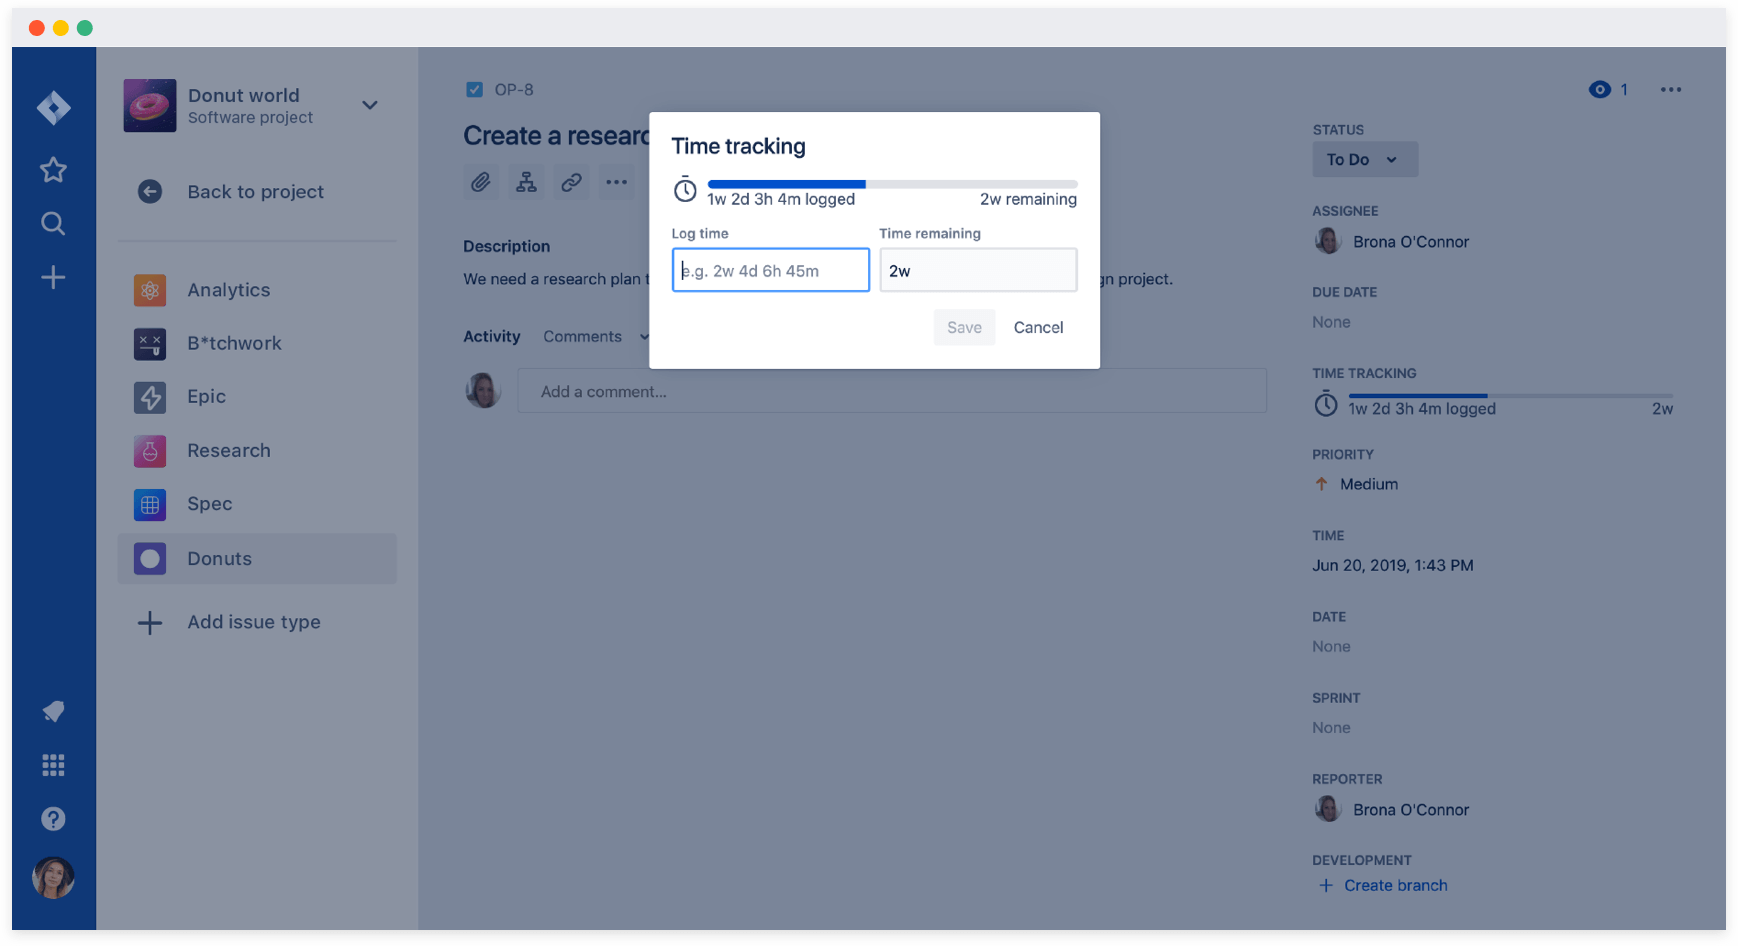
Task: Focus the Log time input field
Action: point(770,270)
